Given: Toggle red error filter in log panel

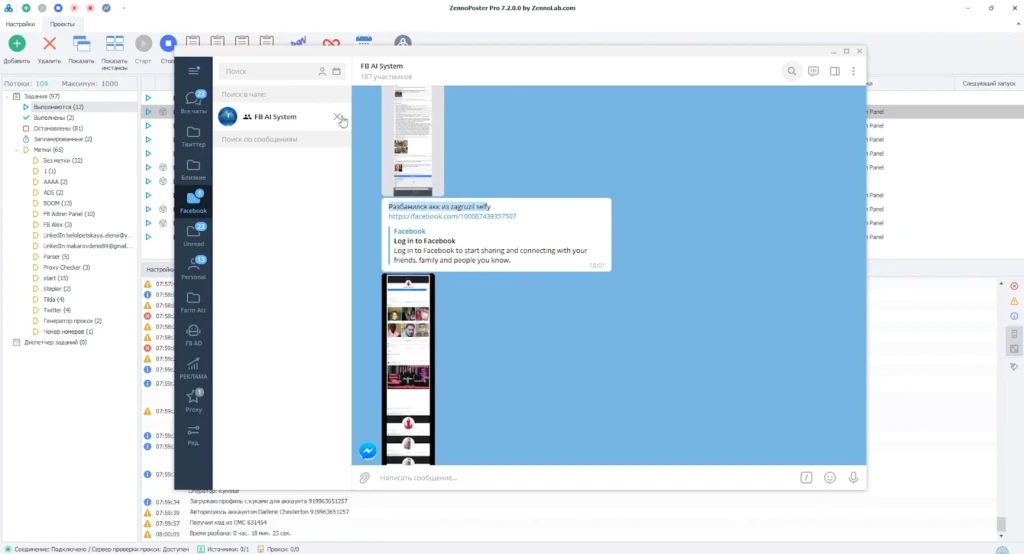Looking at the screenshot, I should (1014, 286).
